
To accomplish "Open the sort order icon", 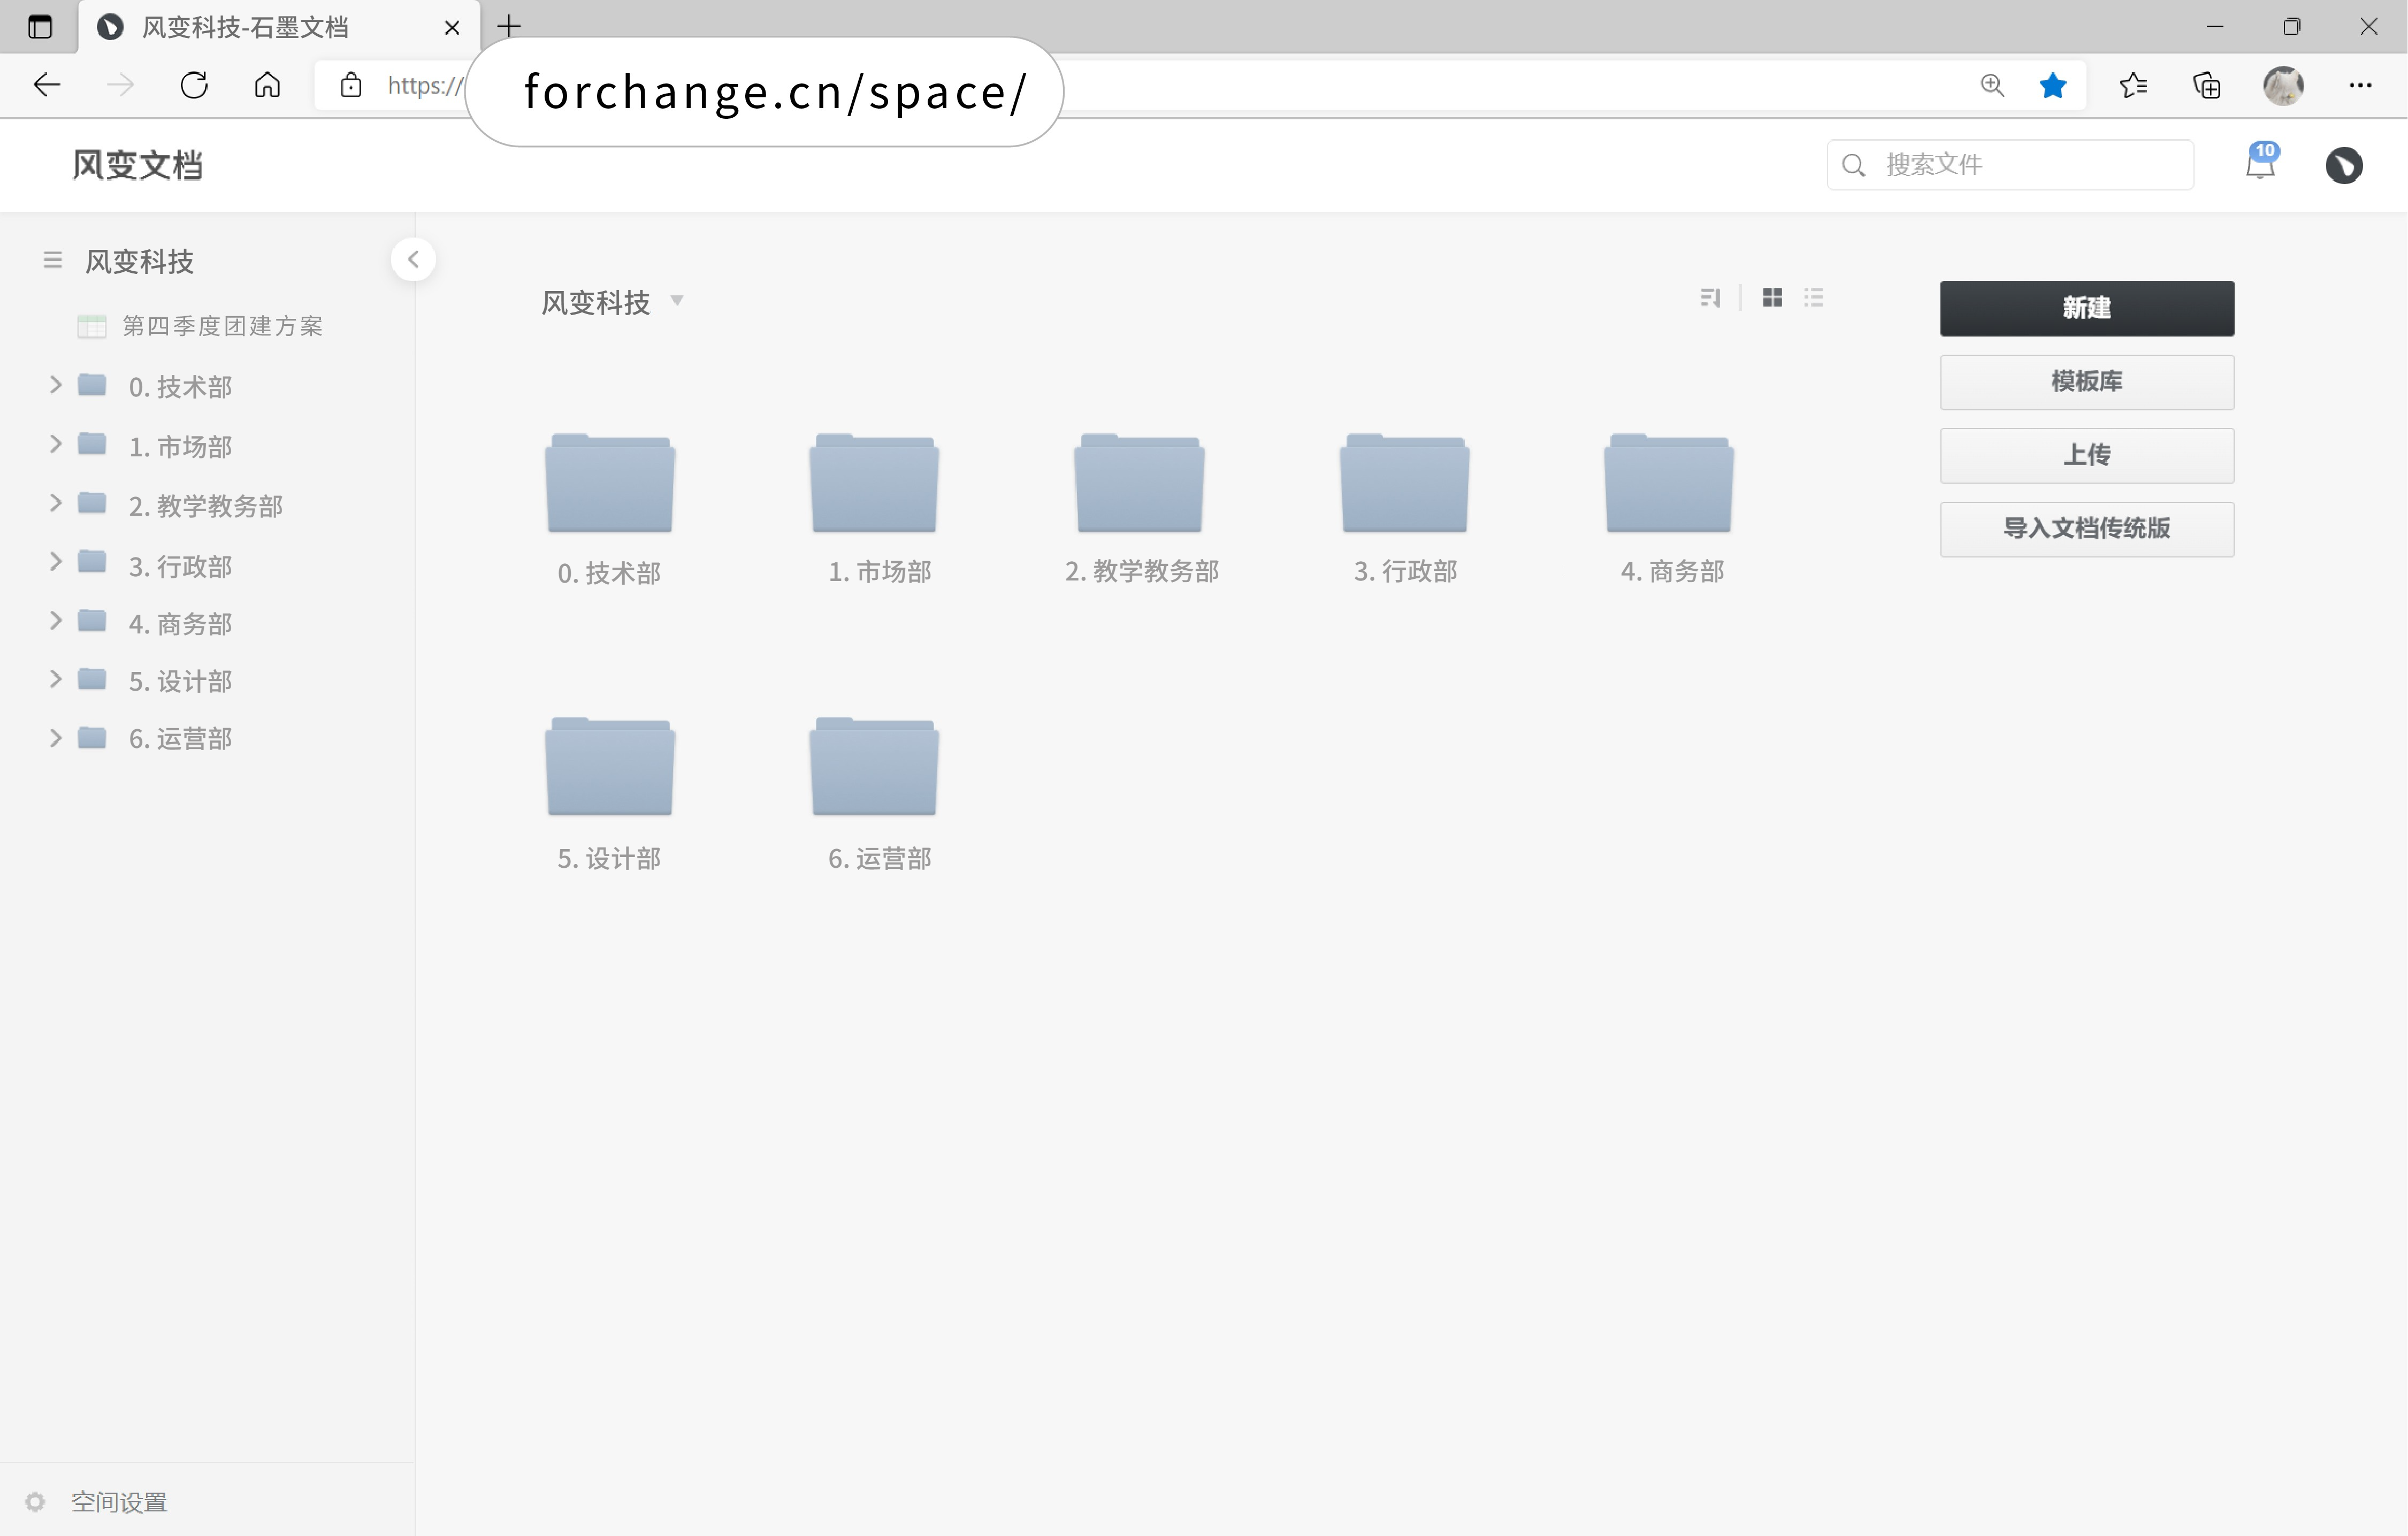I will click(1710, 298).
